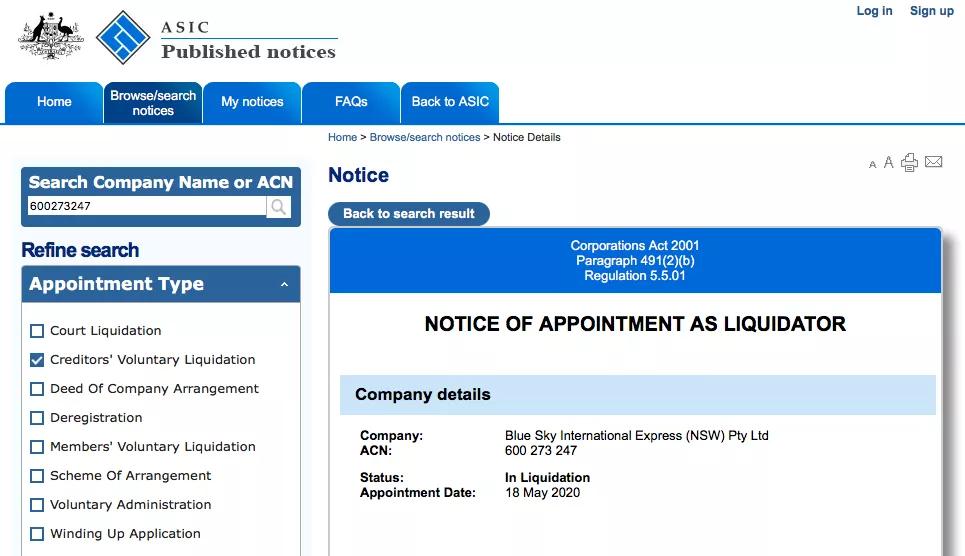Go to the Home tab
Screen dimensions: 965x556
coord(54,102)
